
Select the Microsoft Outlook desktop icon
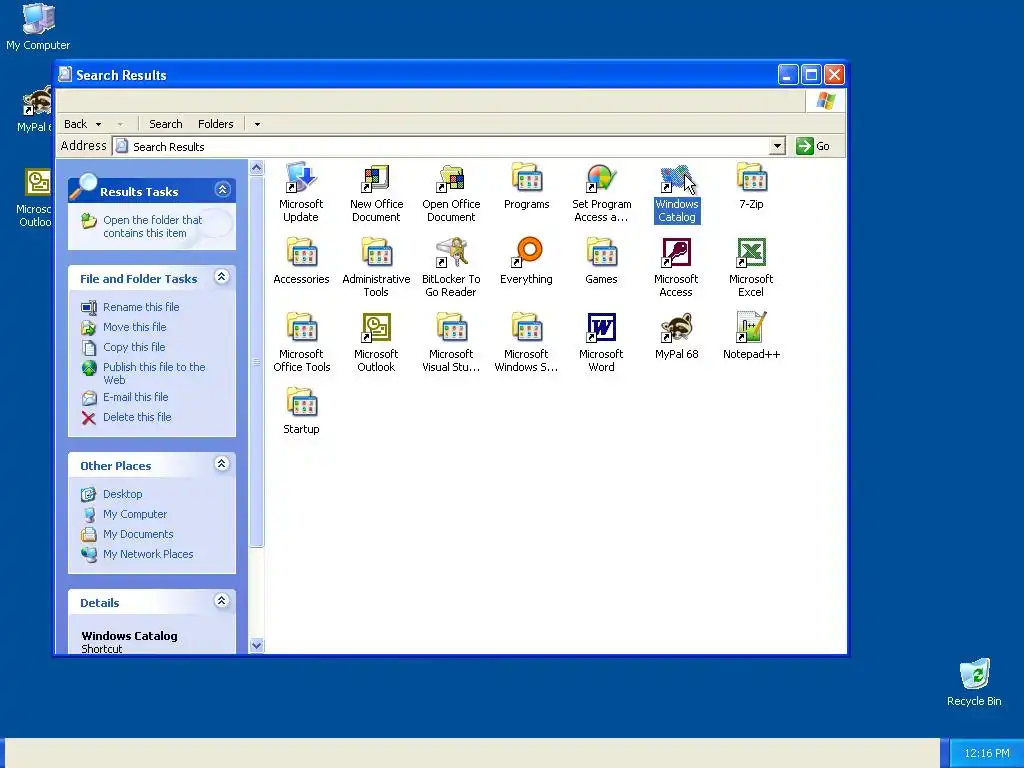tap(37, 183)
